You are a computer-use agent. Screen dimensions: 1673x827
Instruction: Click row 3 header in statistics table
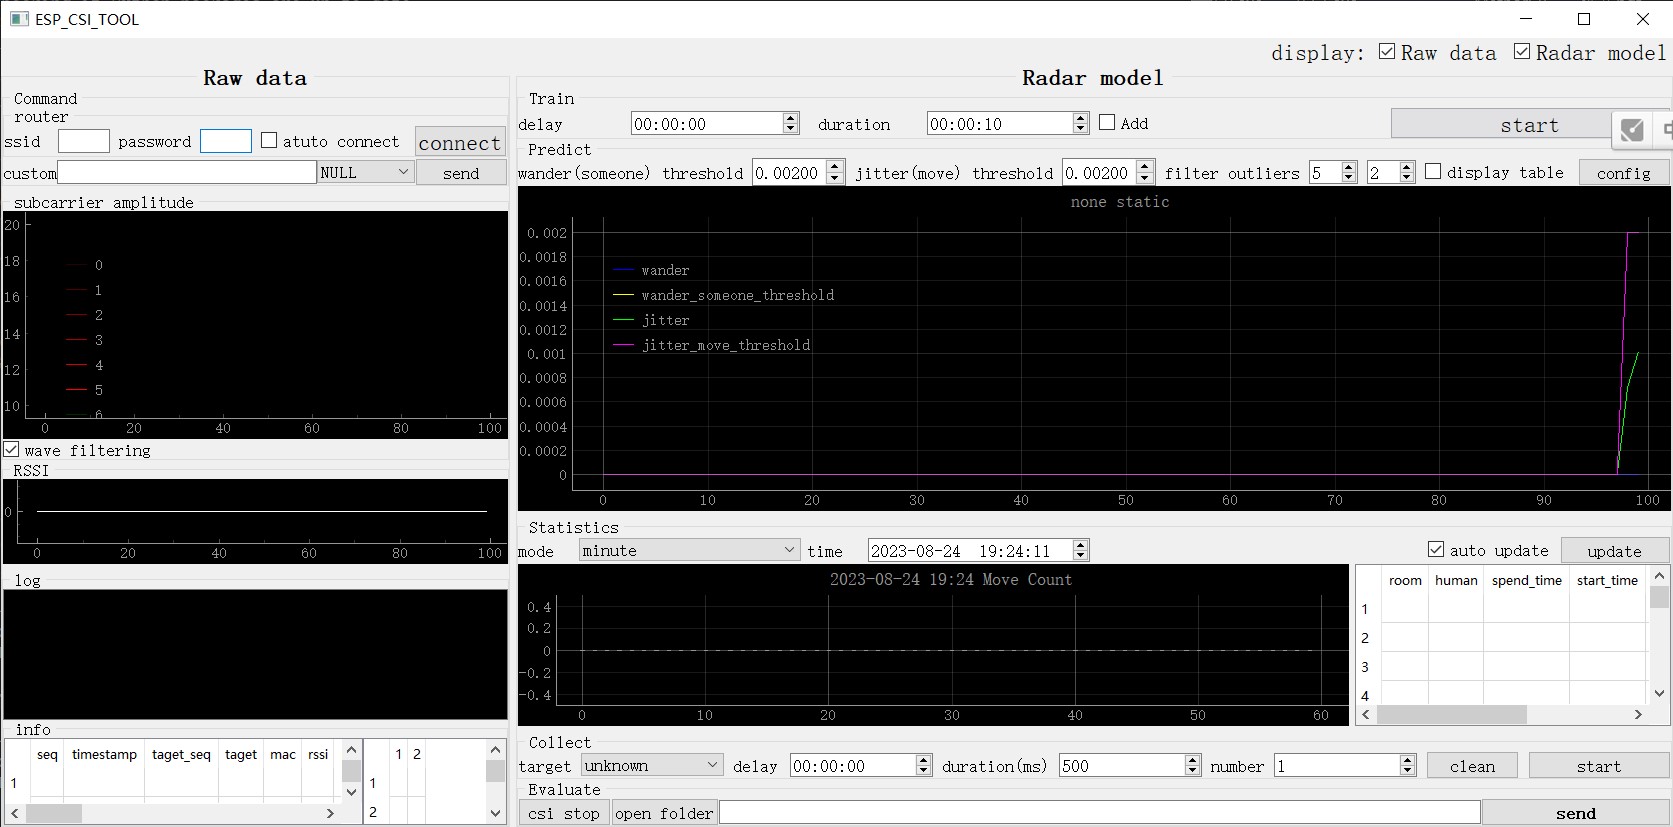1365,666
